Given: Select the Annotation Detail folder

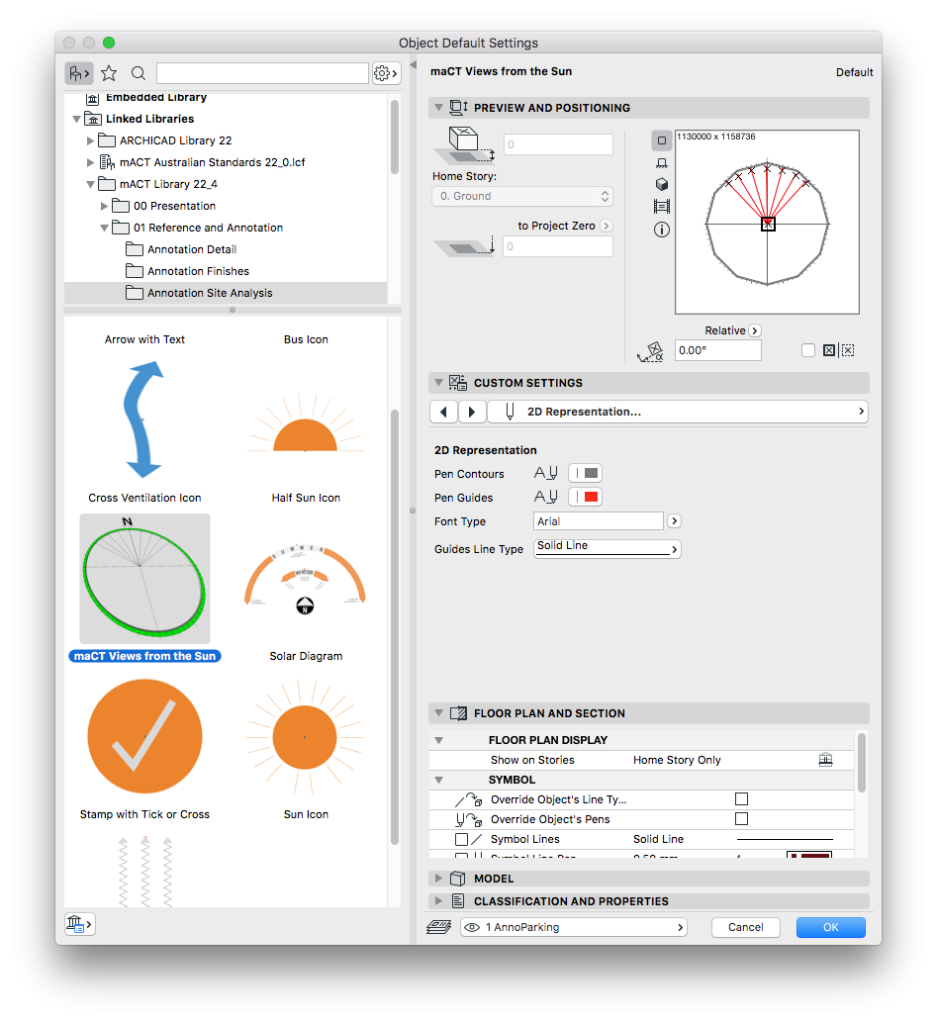Looking at the screenshot, I should (x=191, y=249).
